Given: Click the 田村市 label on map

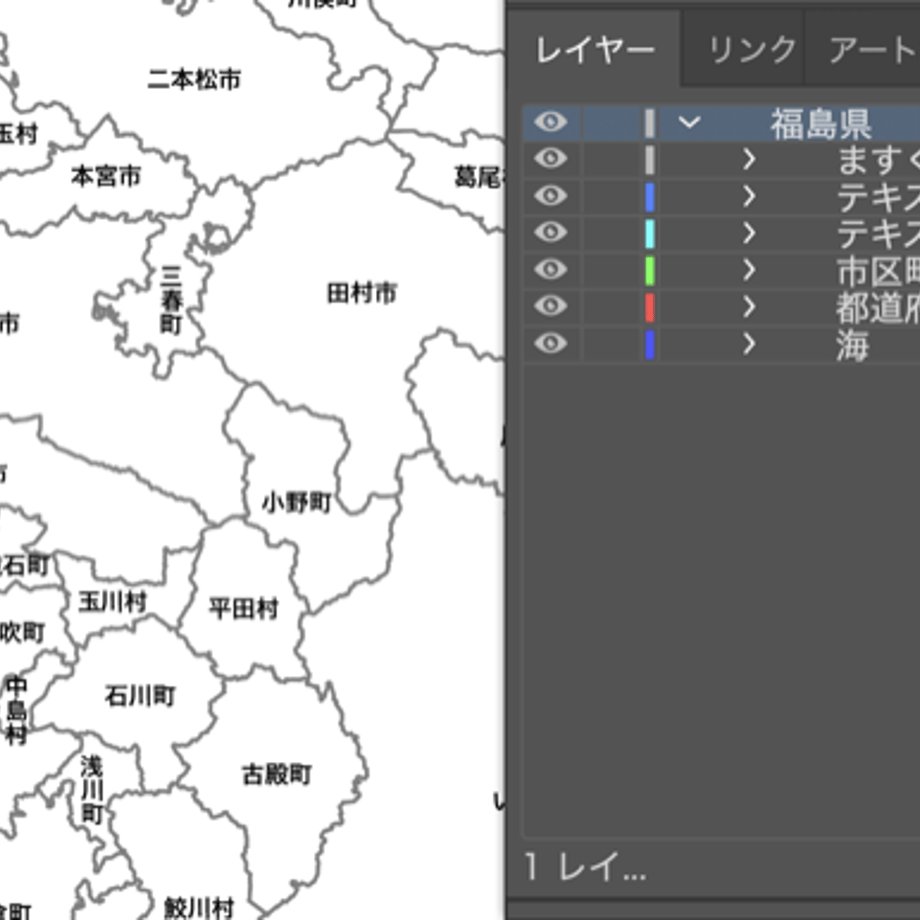Looking at the screenshot, I should 362,293.
